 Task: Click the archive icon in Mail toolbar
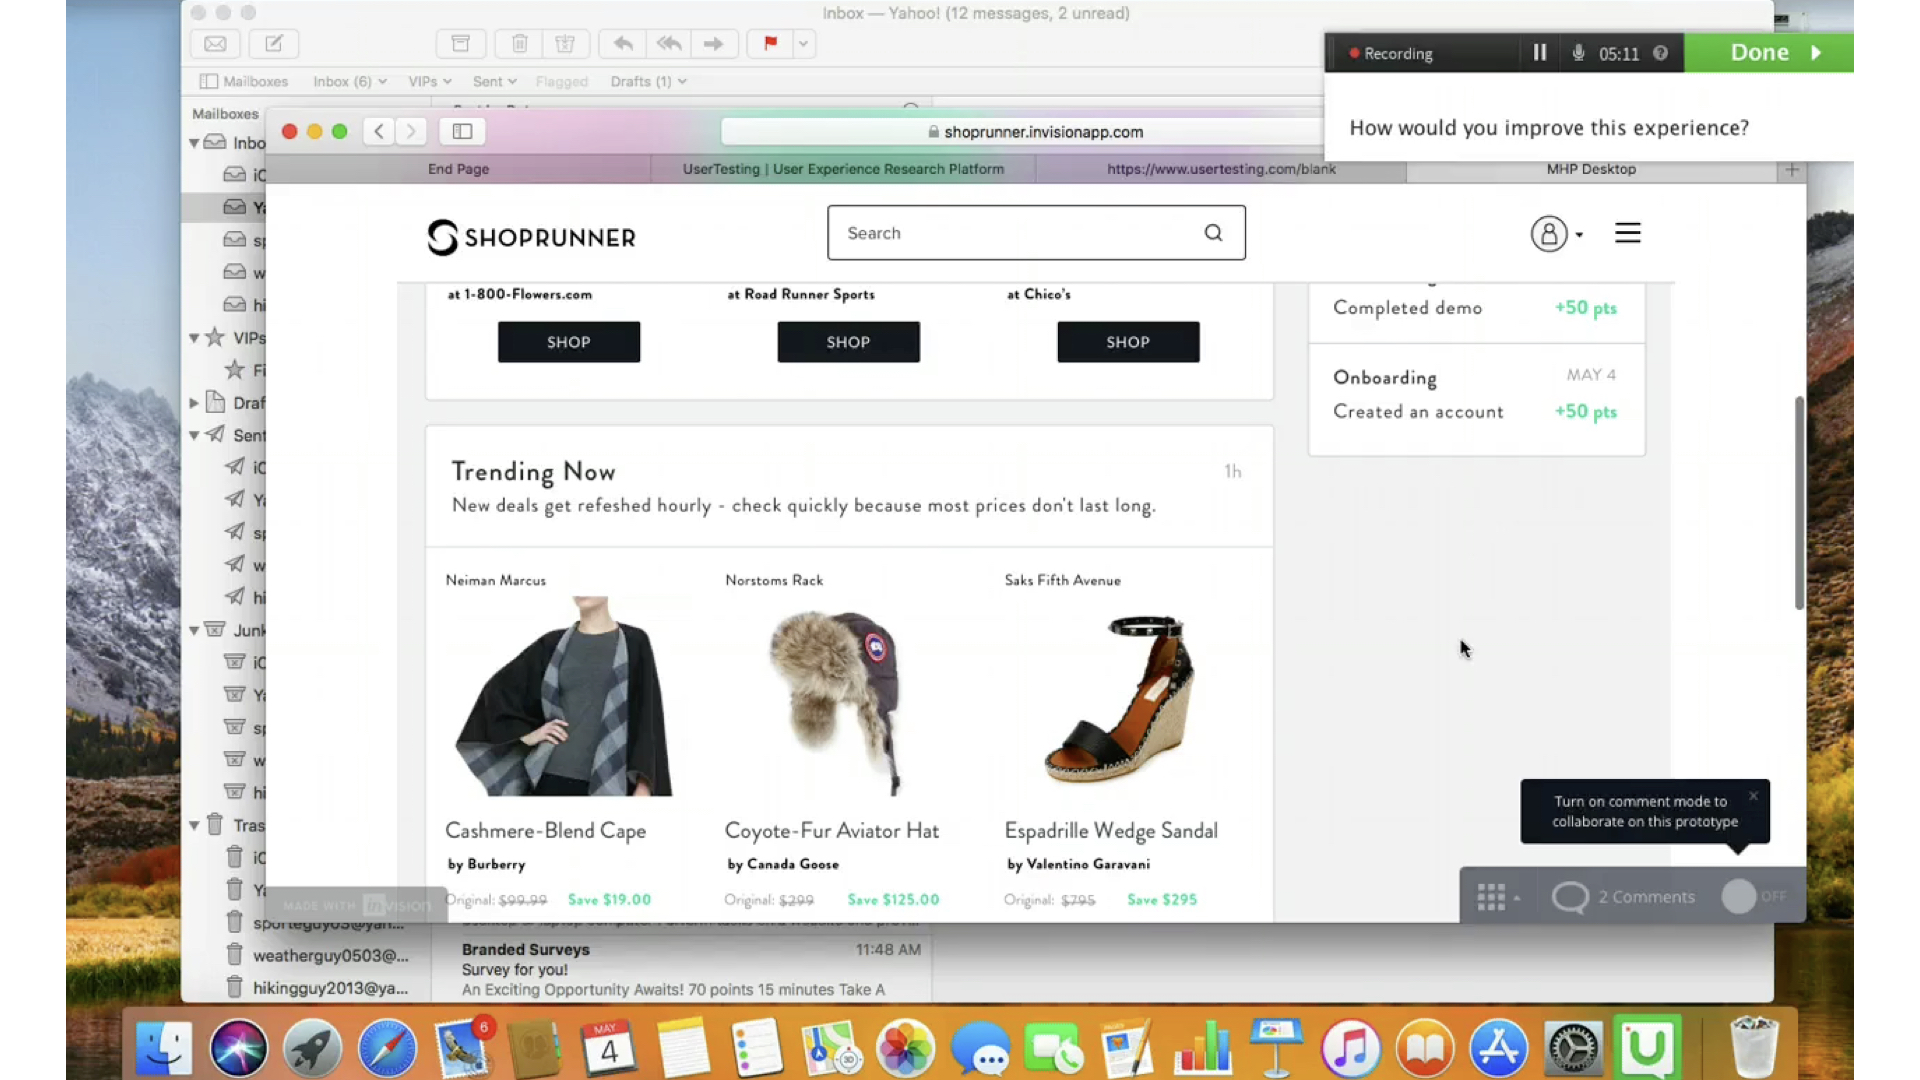(x=461, y=44)
